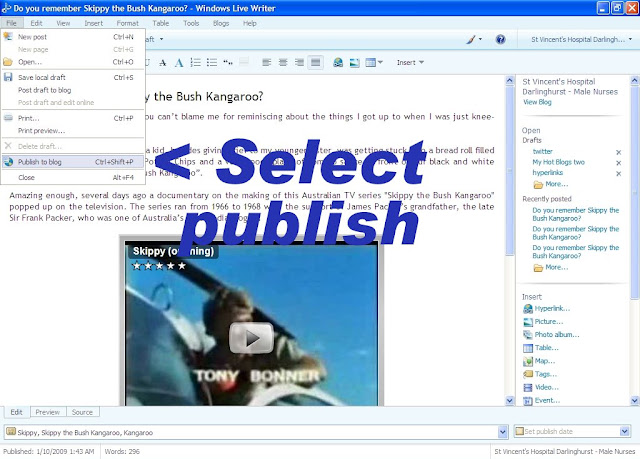Open the Insert menu in menu bar
Viewport: 640px width, 459px height.
[x=93, y=23]
